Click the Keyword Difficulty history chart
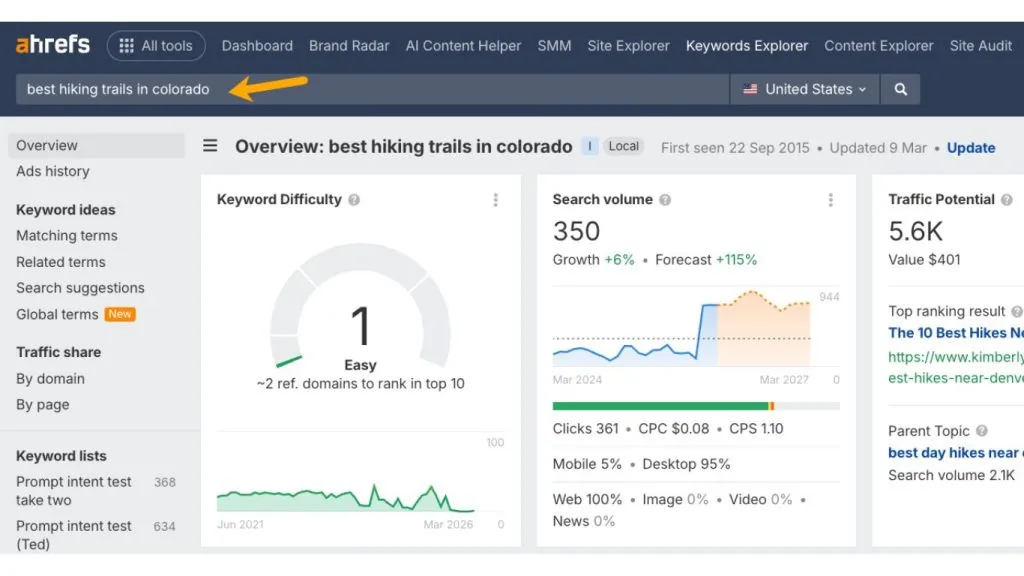The width and height of the screenshot is (1024, 576). coord(345,498)
